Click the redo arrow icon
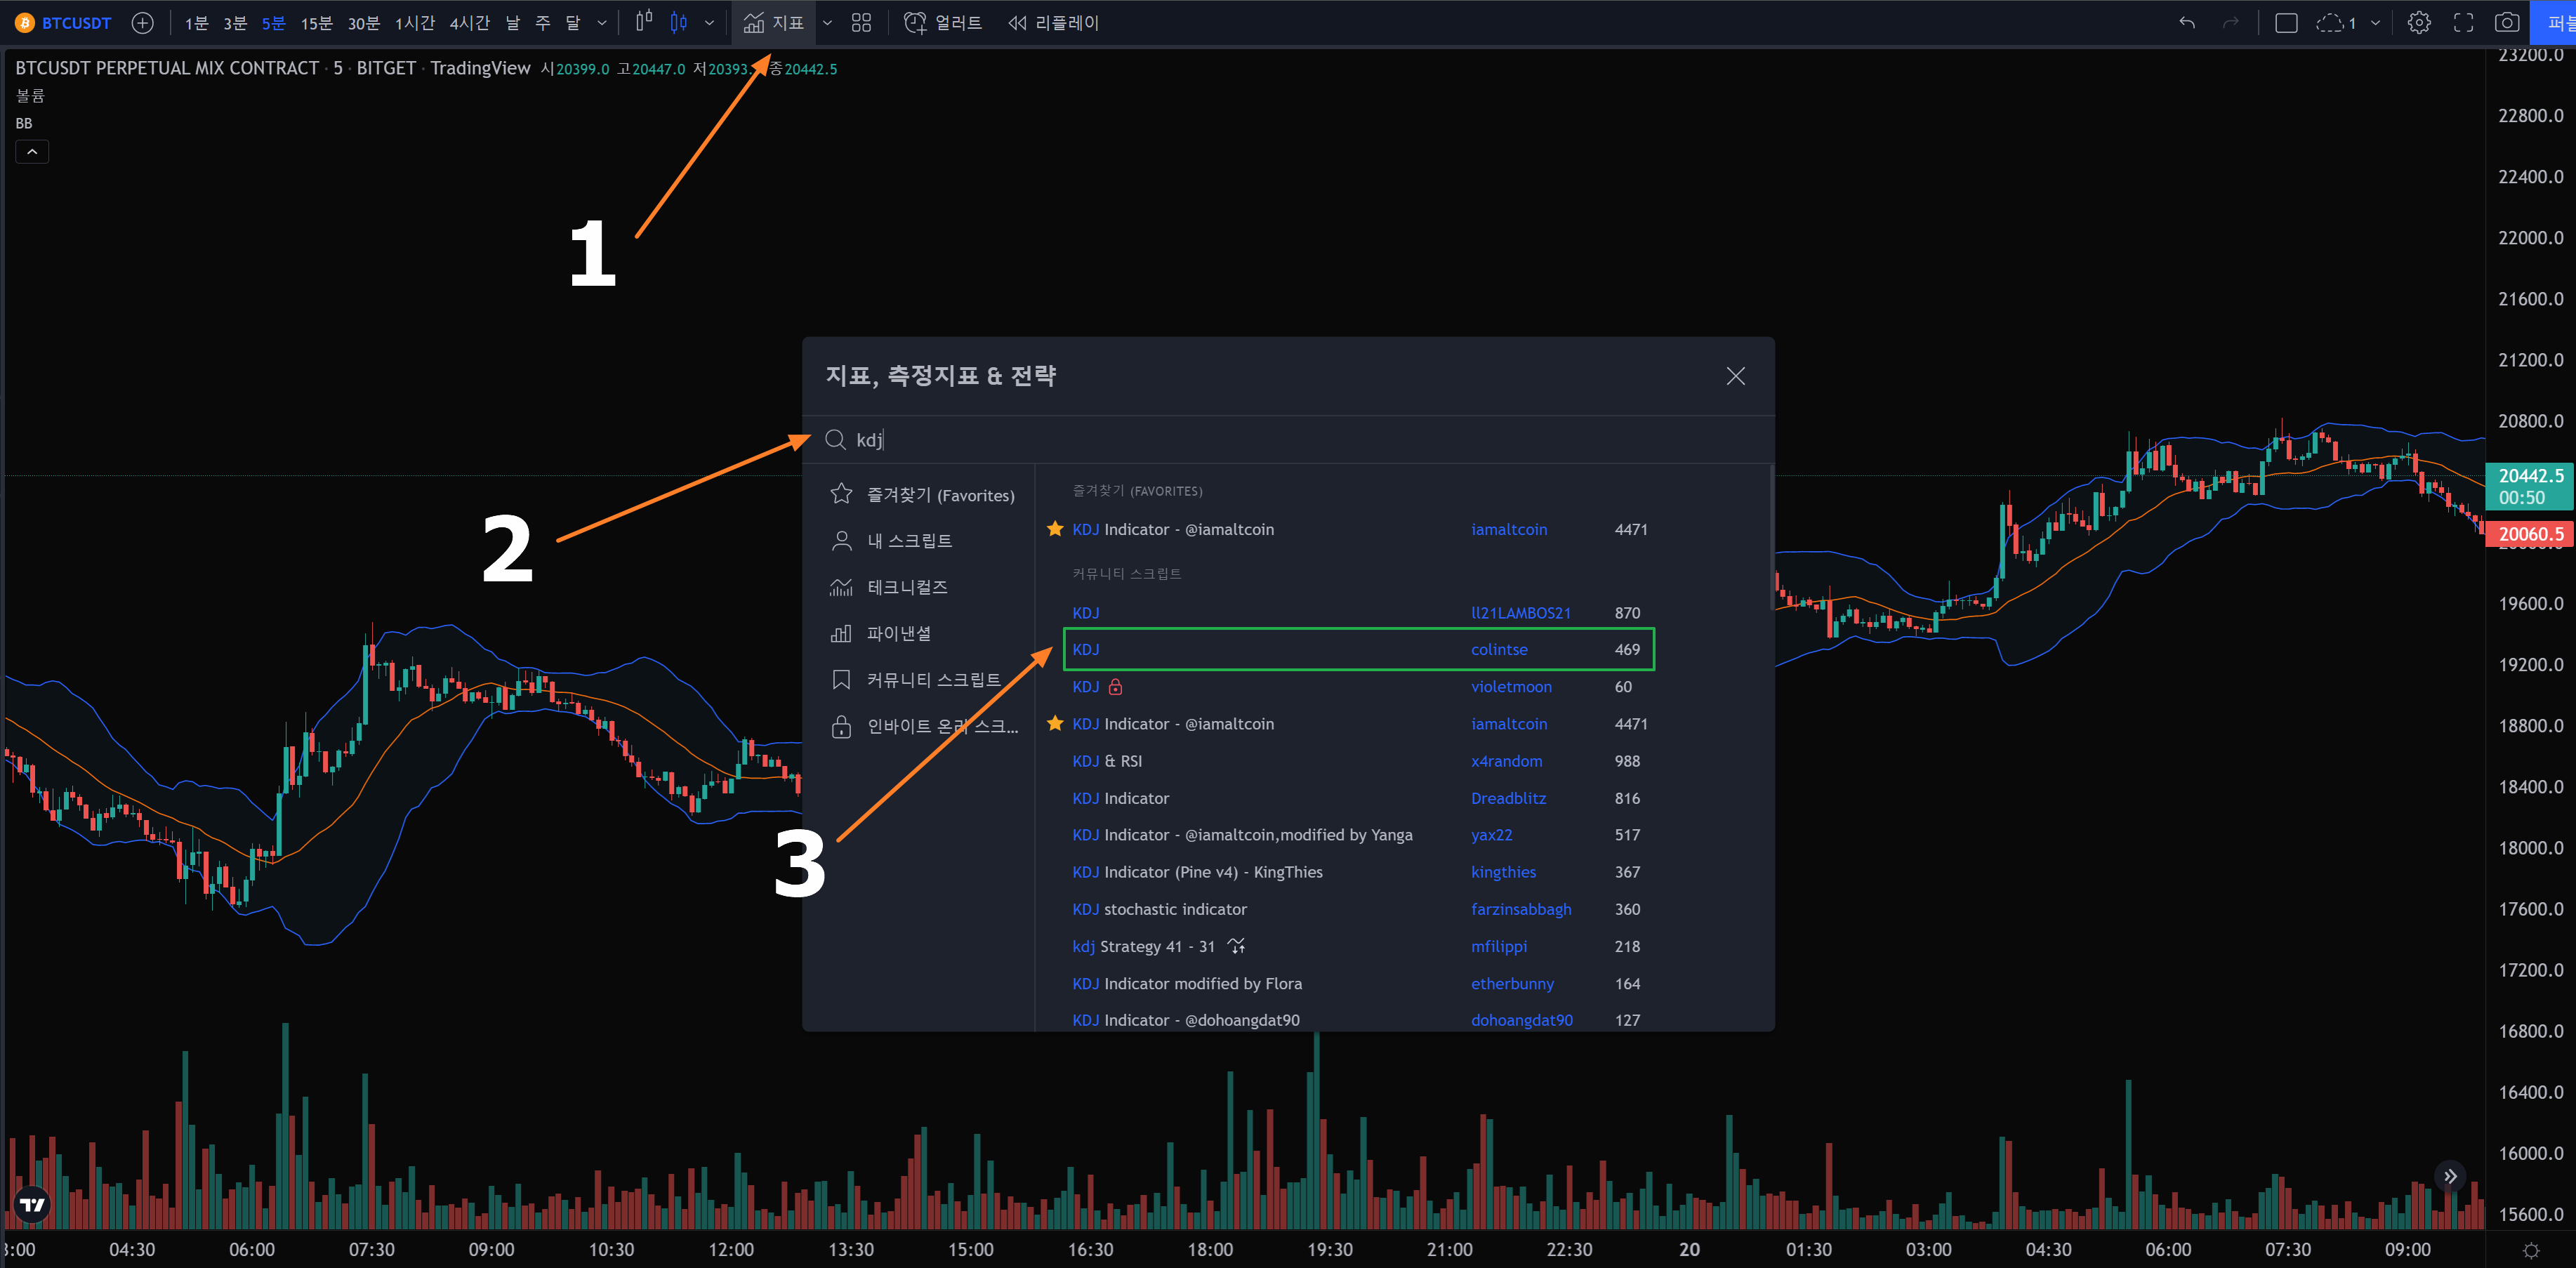2576x1268 pixels. click(x=2231, y=23)
